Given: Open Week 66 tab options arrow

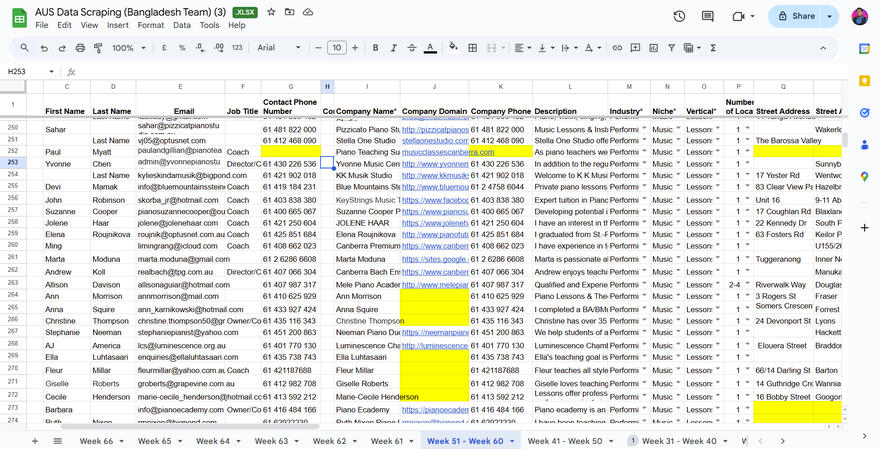Looking at the screenshot, I should pos(121,441).
